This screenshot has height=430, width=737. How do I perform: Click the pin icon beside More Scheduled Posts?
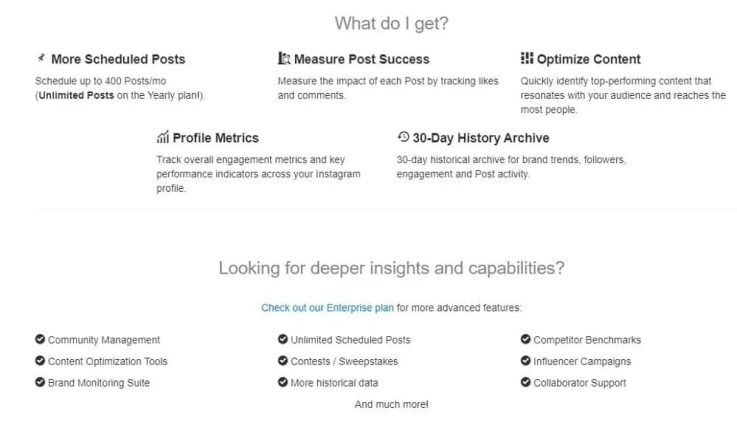point(41,58)
